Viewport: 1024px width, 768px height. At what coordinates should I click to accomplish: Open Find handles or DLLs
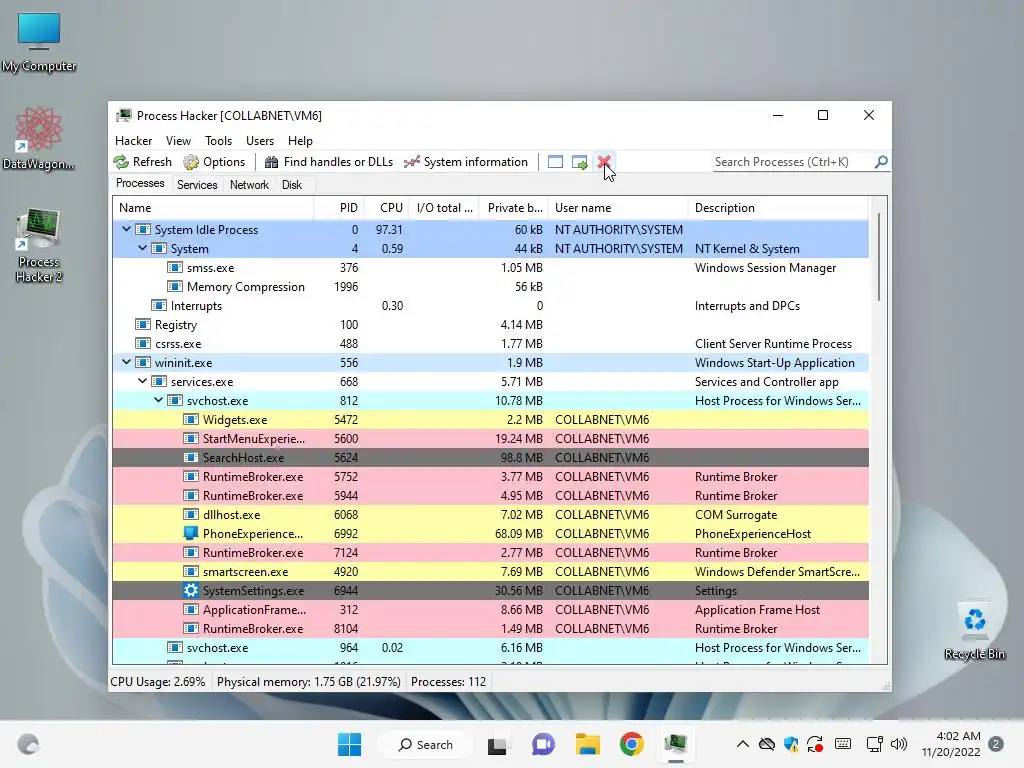[x=329, y=162]
